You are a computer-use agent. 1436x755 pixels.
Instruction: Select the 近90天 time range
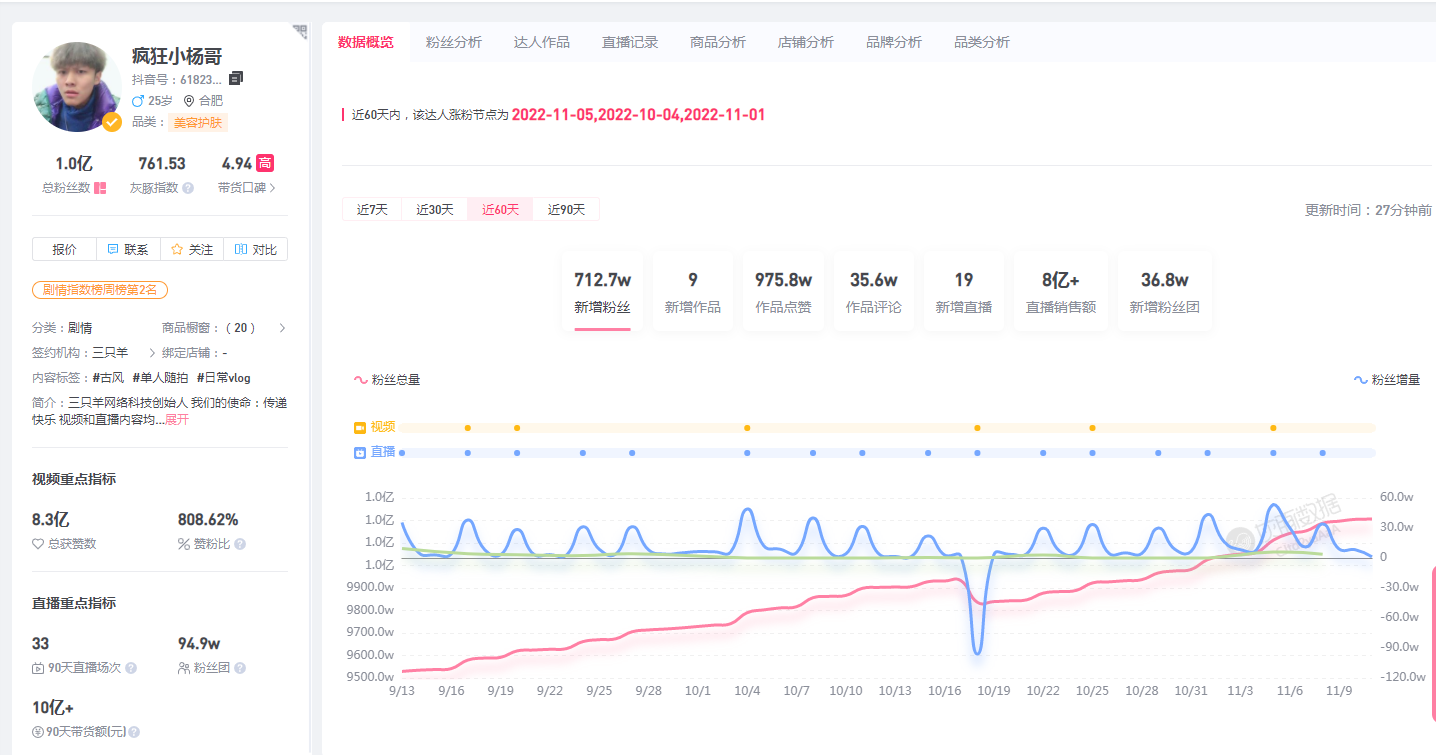(566, 209)
